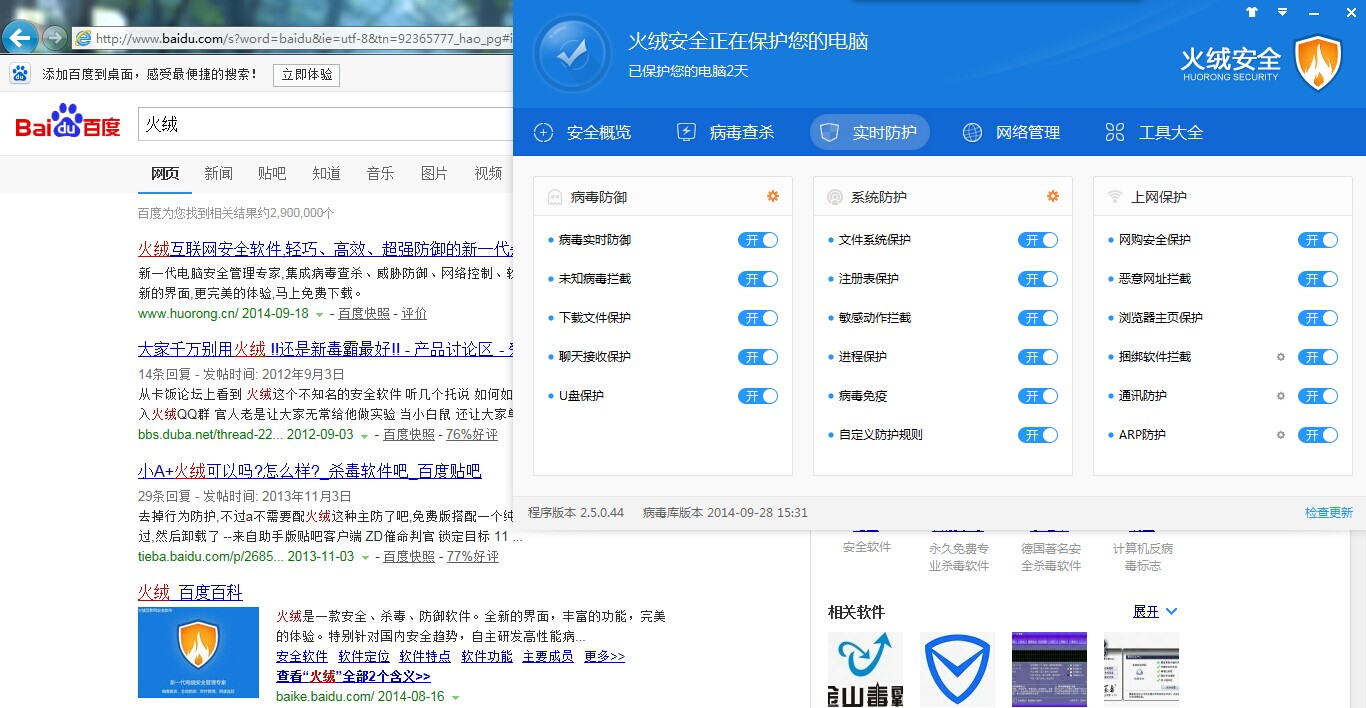Toggle 自定义防护规则 switch
The width and height of the screenshot is (1366, 708).
coord(1038,435)
